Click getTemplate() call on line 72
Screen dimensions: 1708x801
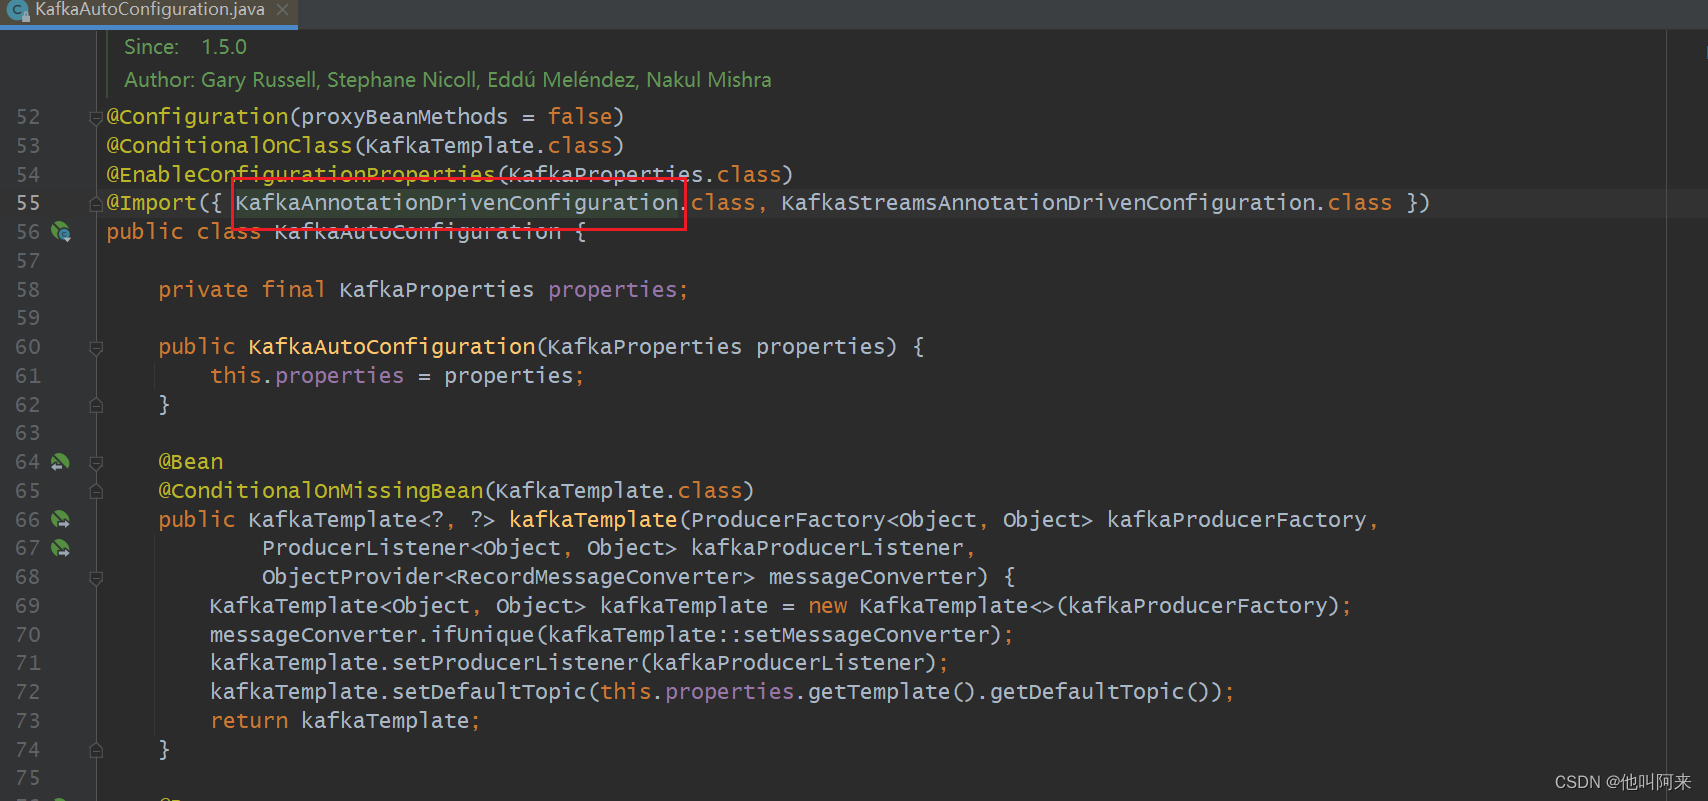coord(891,692)
